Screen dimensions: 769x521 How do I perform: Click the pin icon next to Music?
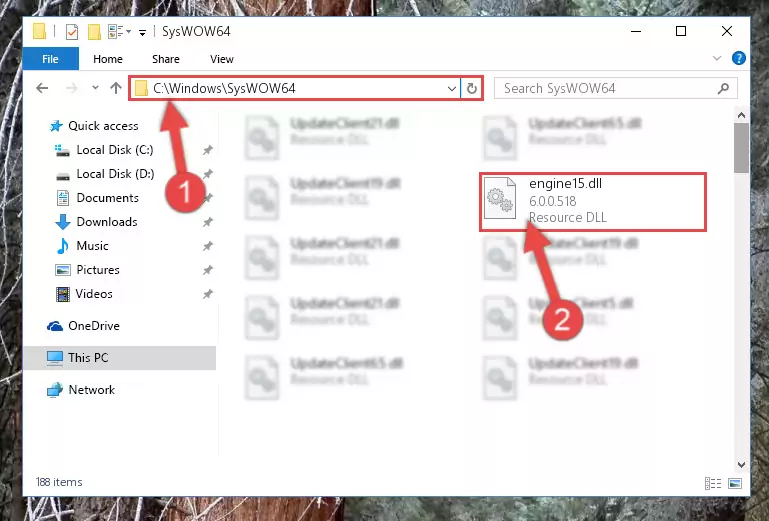tap(208, 246)
